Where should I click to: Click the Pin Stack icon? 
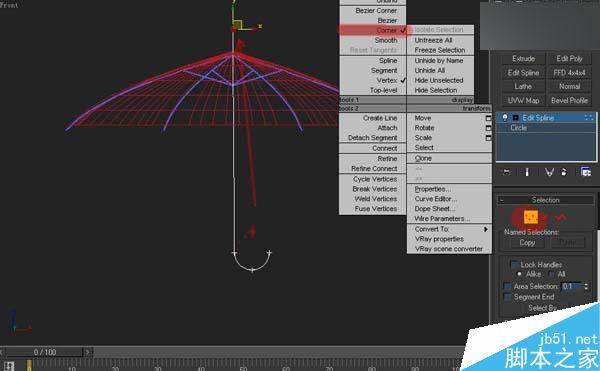(506, 172)
